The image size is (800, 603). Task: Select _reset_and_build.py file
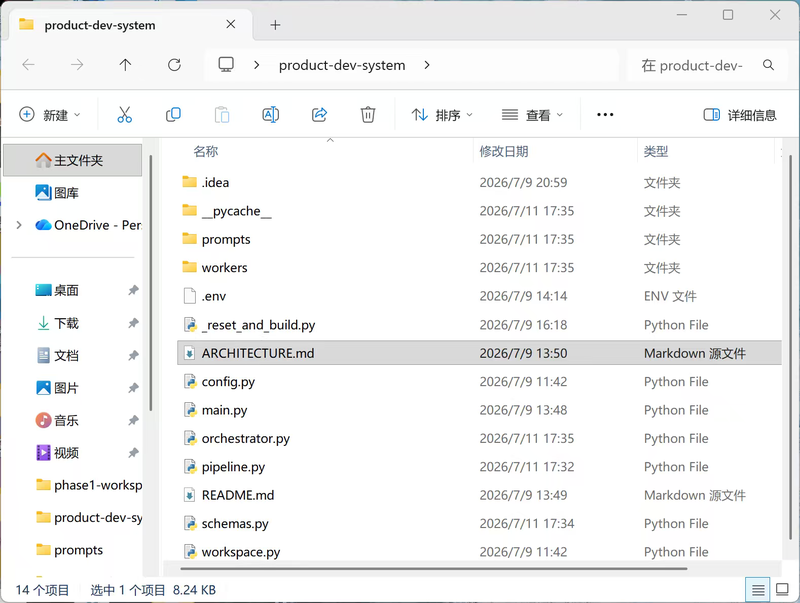249,325
